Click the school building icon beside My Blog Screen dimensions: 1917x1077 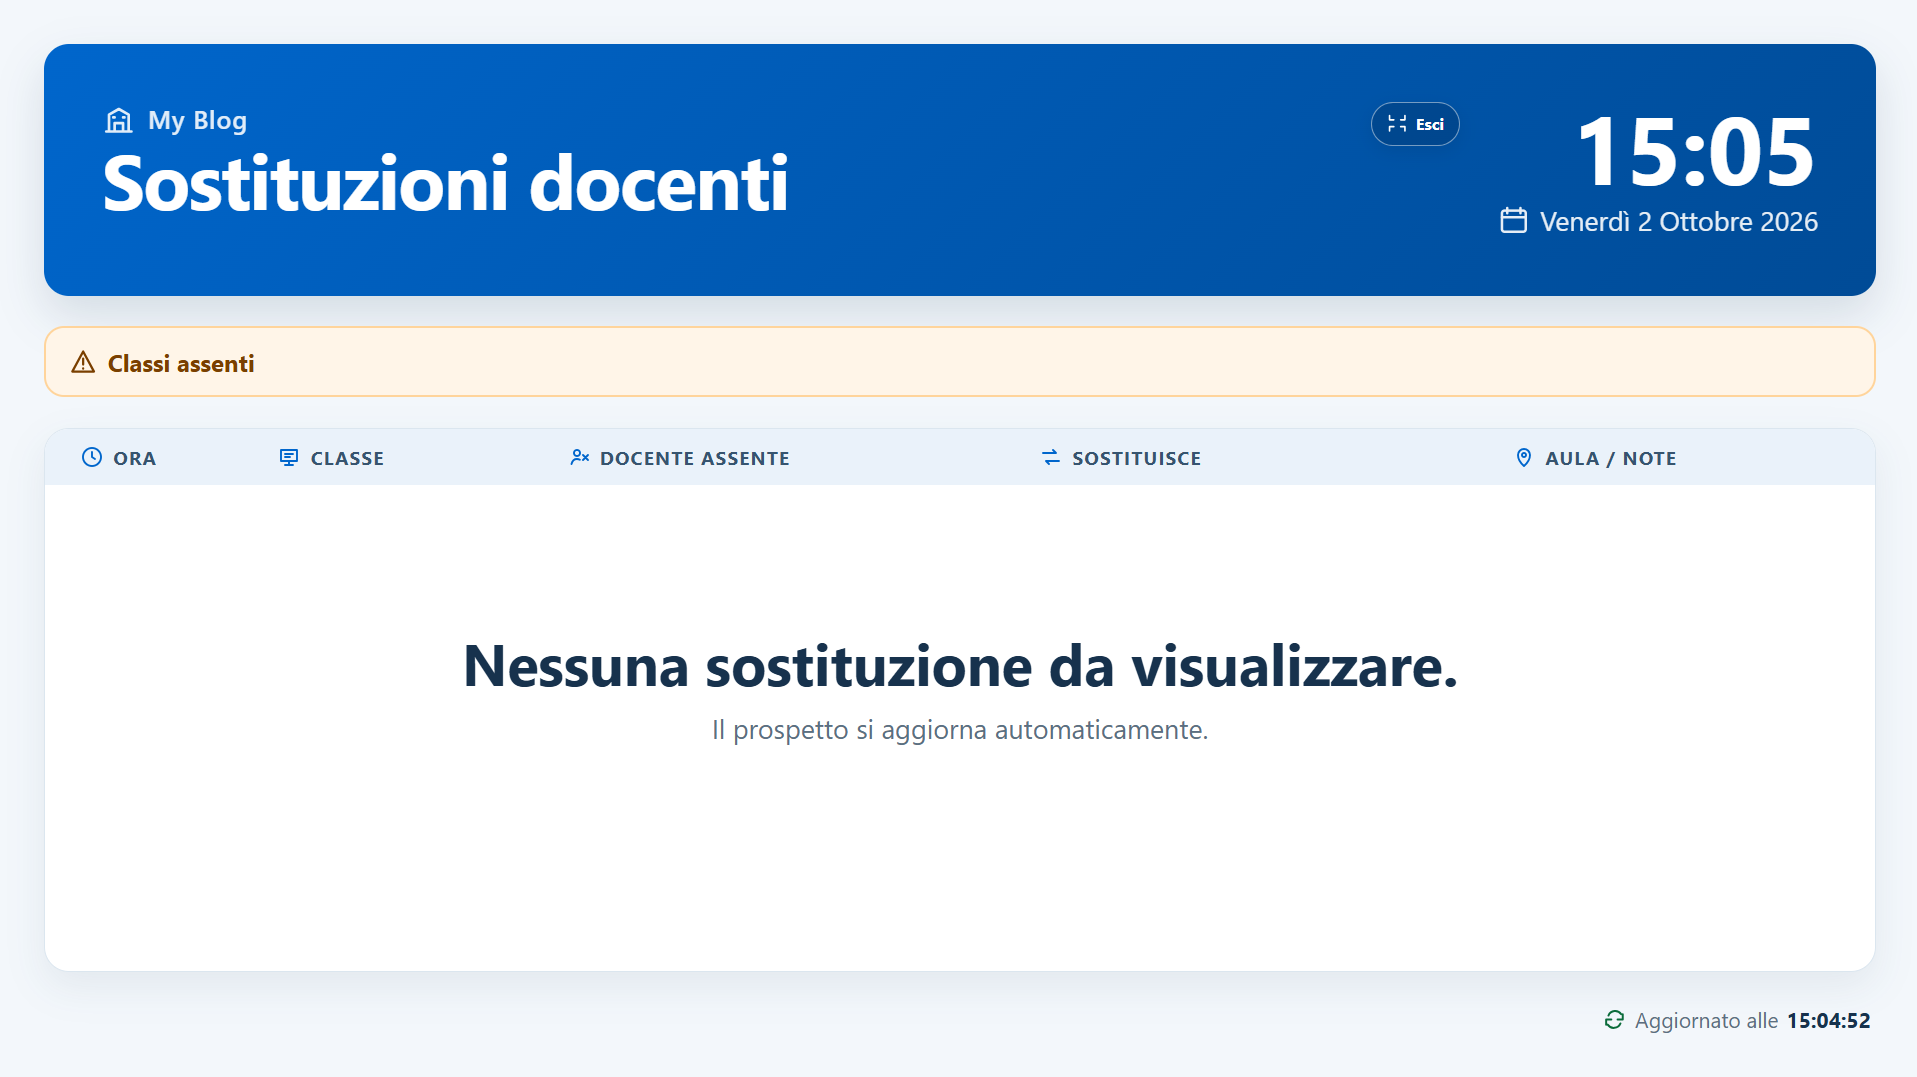tap(119, 121)
